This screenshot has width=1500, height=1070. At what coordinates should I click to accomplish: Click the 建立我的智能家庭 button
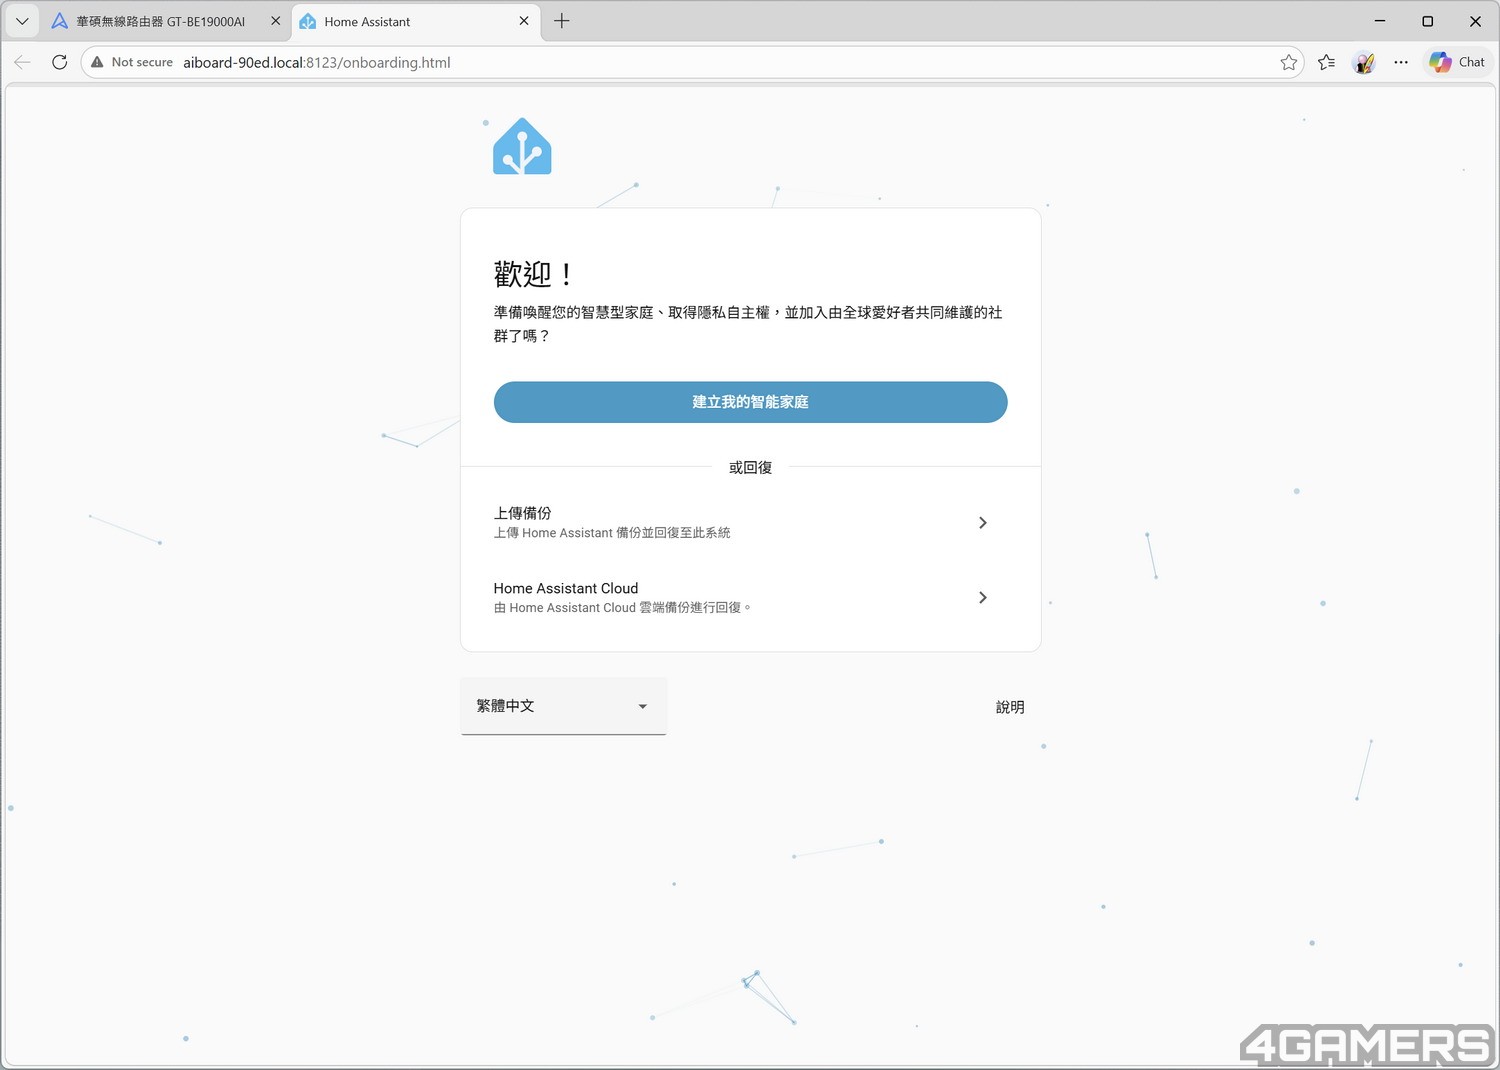pos(750,402)
